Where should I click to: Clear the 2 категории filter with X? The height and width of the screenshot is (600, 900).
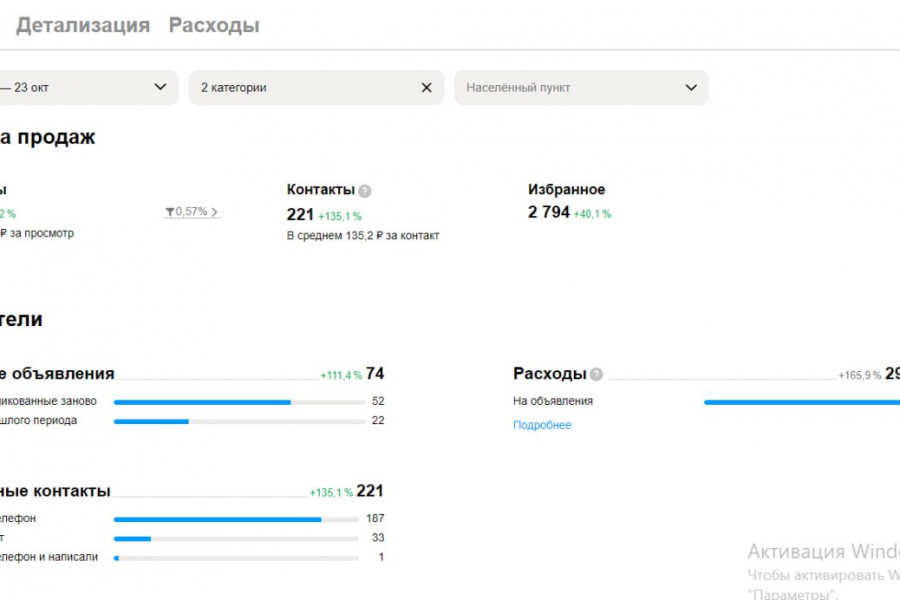click(426, 87)
